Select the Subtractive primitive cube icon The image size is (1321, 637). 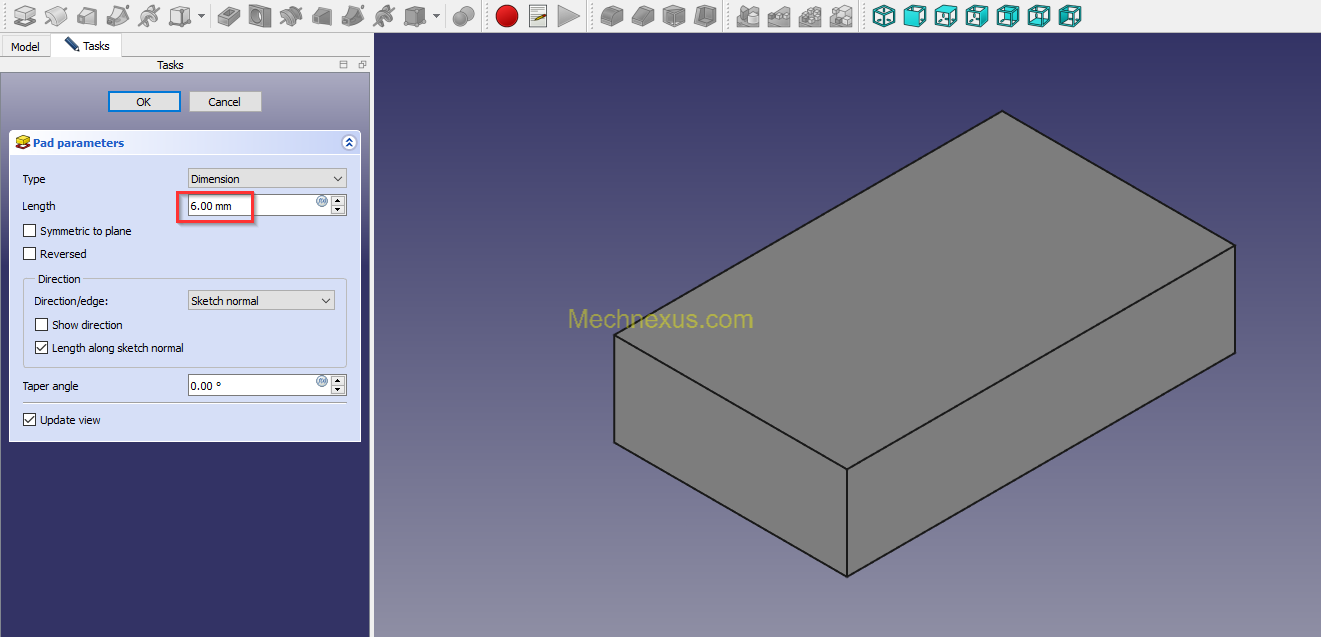point(415,16)
